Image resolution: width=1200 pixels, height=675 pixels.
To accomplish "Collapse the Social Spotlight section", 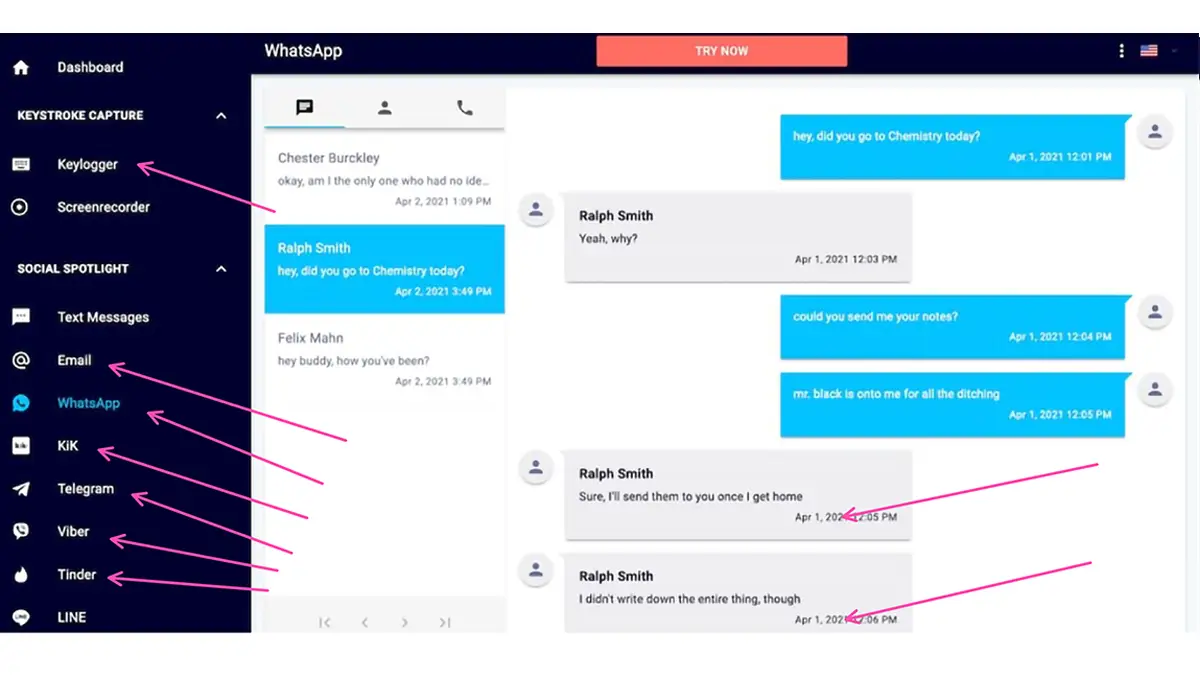I will [221, 269].
